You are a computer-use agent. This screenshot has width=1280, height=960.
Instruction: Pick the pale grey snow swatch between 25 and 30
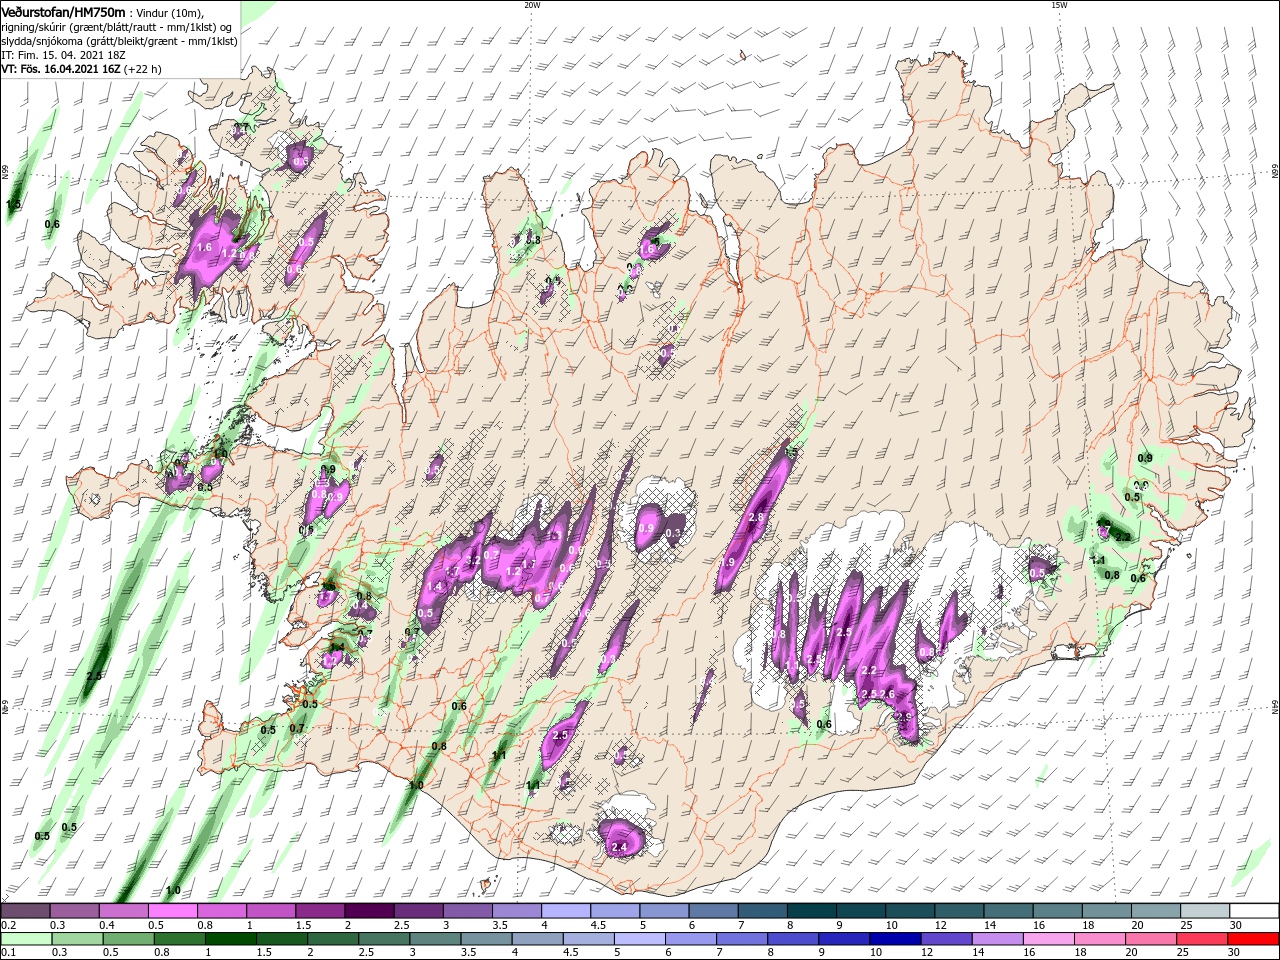tap(1205, 911)
